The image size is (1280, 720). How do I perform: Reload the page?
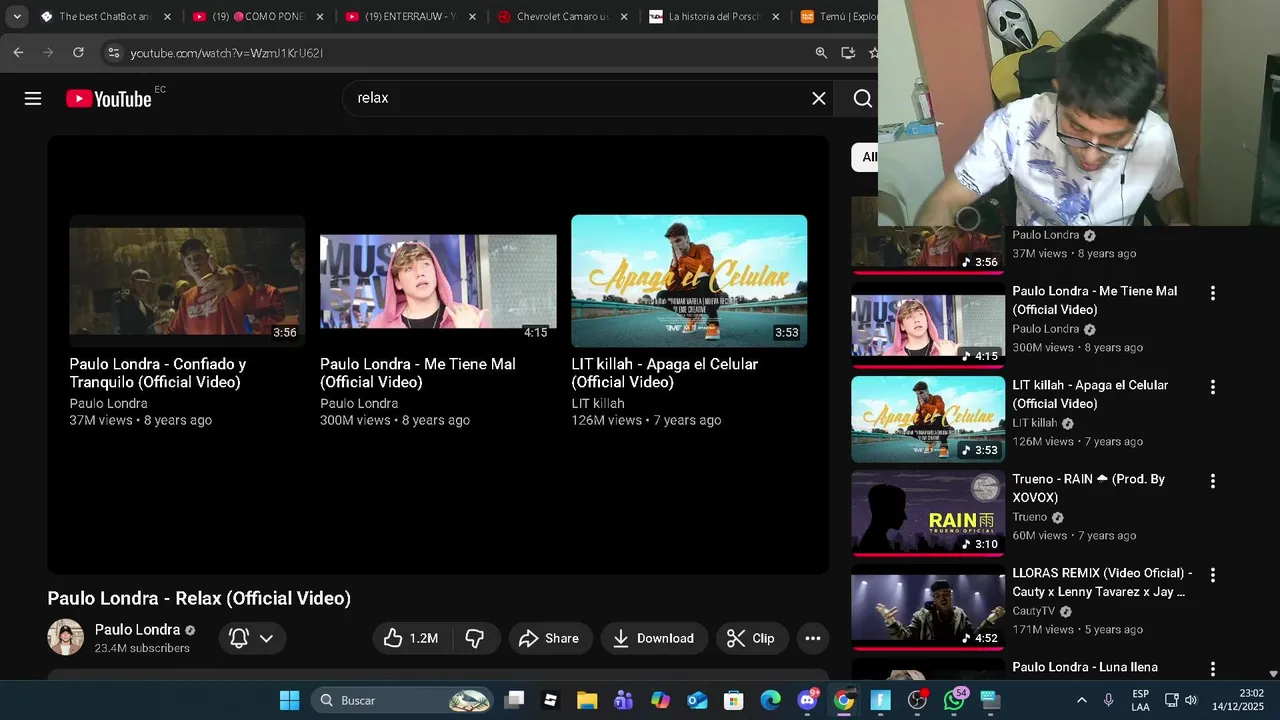coord(78,53)
